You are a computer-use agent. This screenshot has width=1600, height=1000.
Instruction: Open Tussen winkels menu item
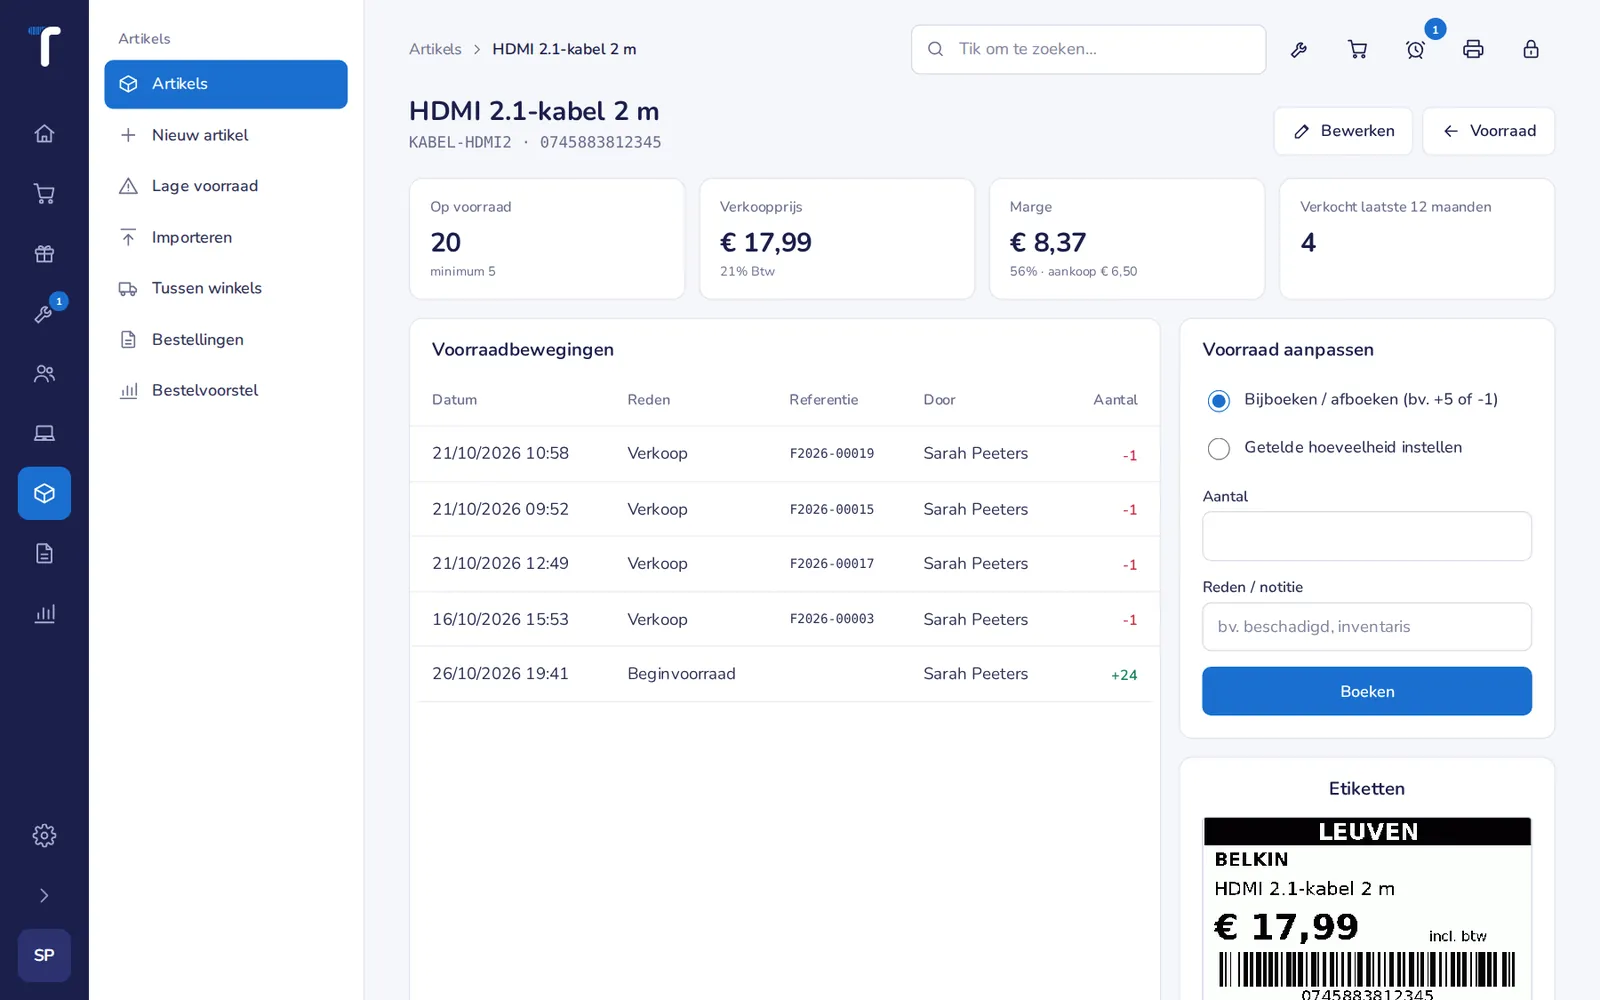(226, 288)
